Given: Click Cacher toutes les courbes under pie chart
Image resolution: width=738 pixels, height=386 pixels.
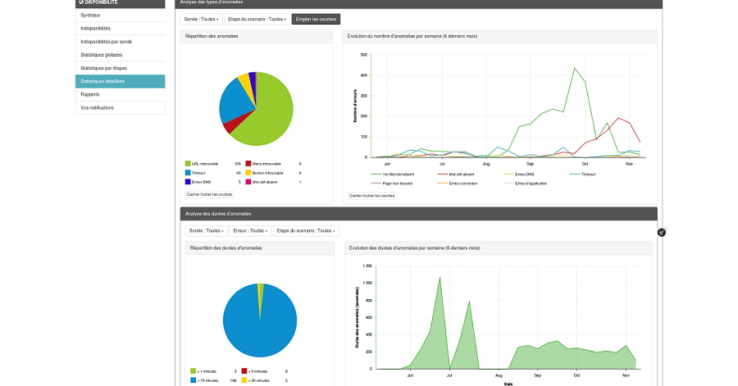Looking at the screenshot, I should pos(209,194).
